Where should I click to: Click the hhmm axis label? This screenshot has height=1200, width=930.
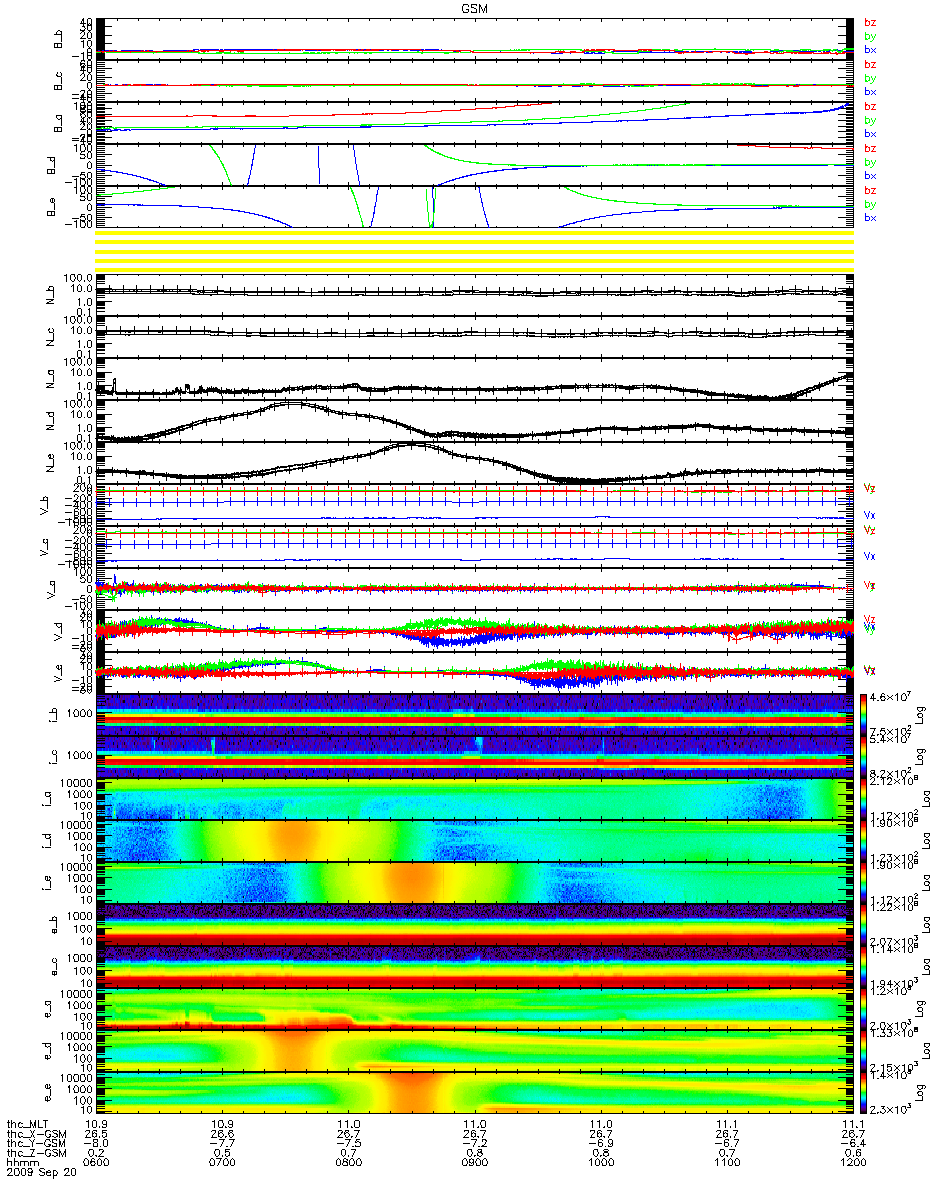pyautogui.click(x=21, y=1164)
